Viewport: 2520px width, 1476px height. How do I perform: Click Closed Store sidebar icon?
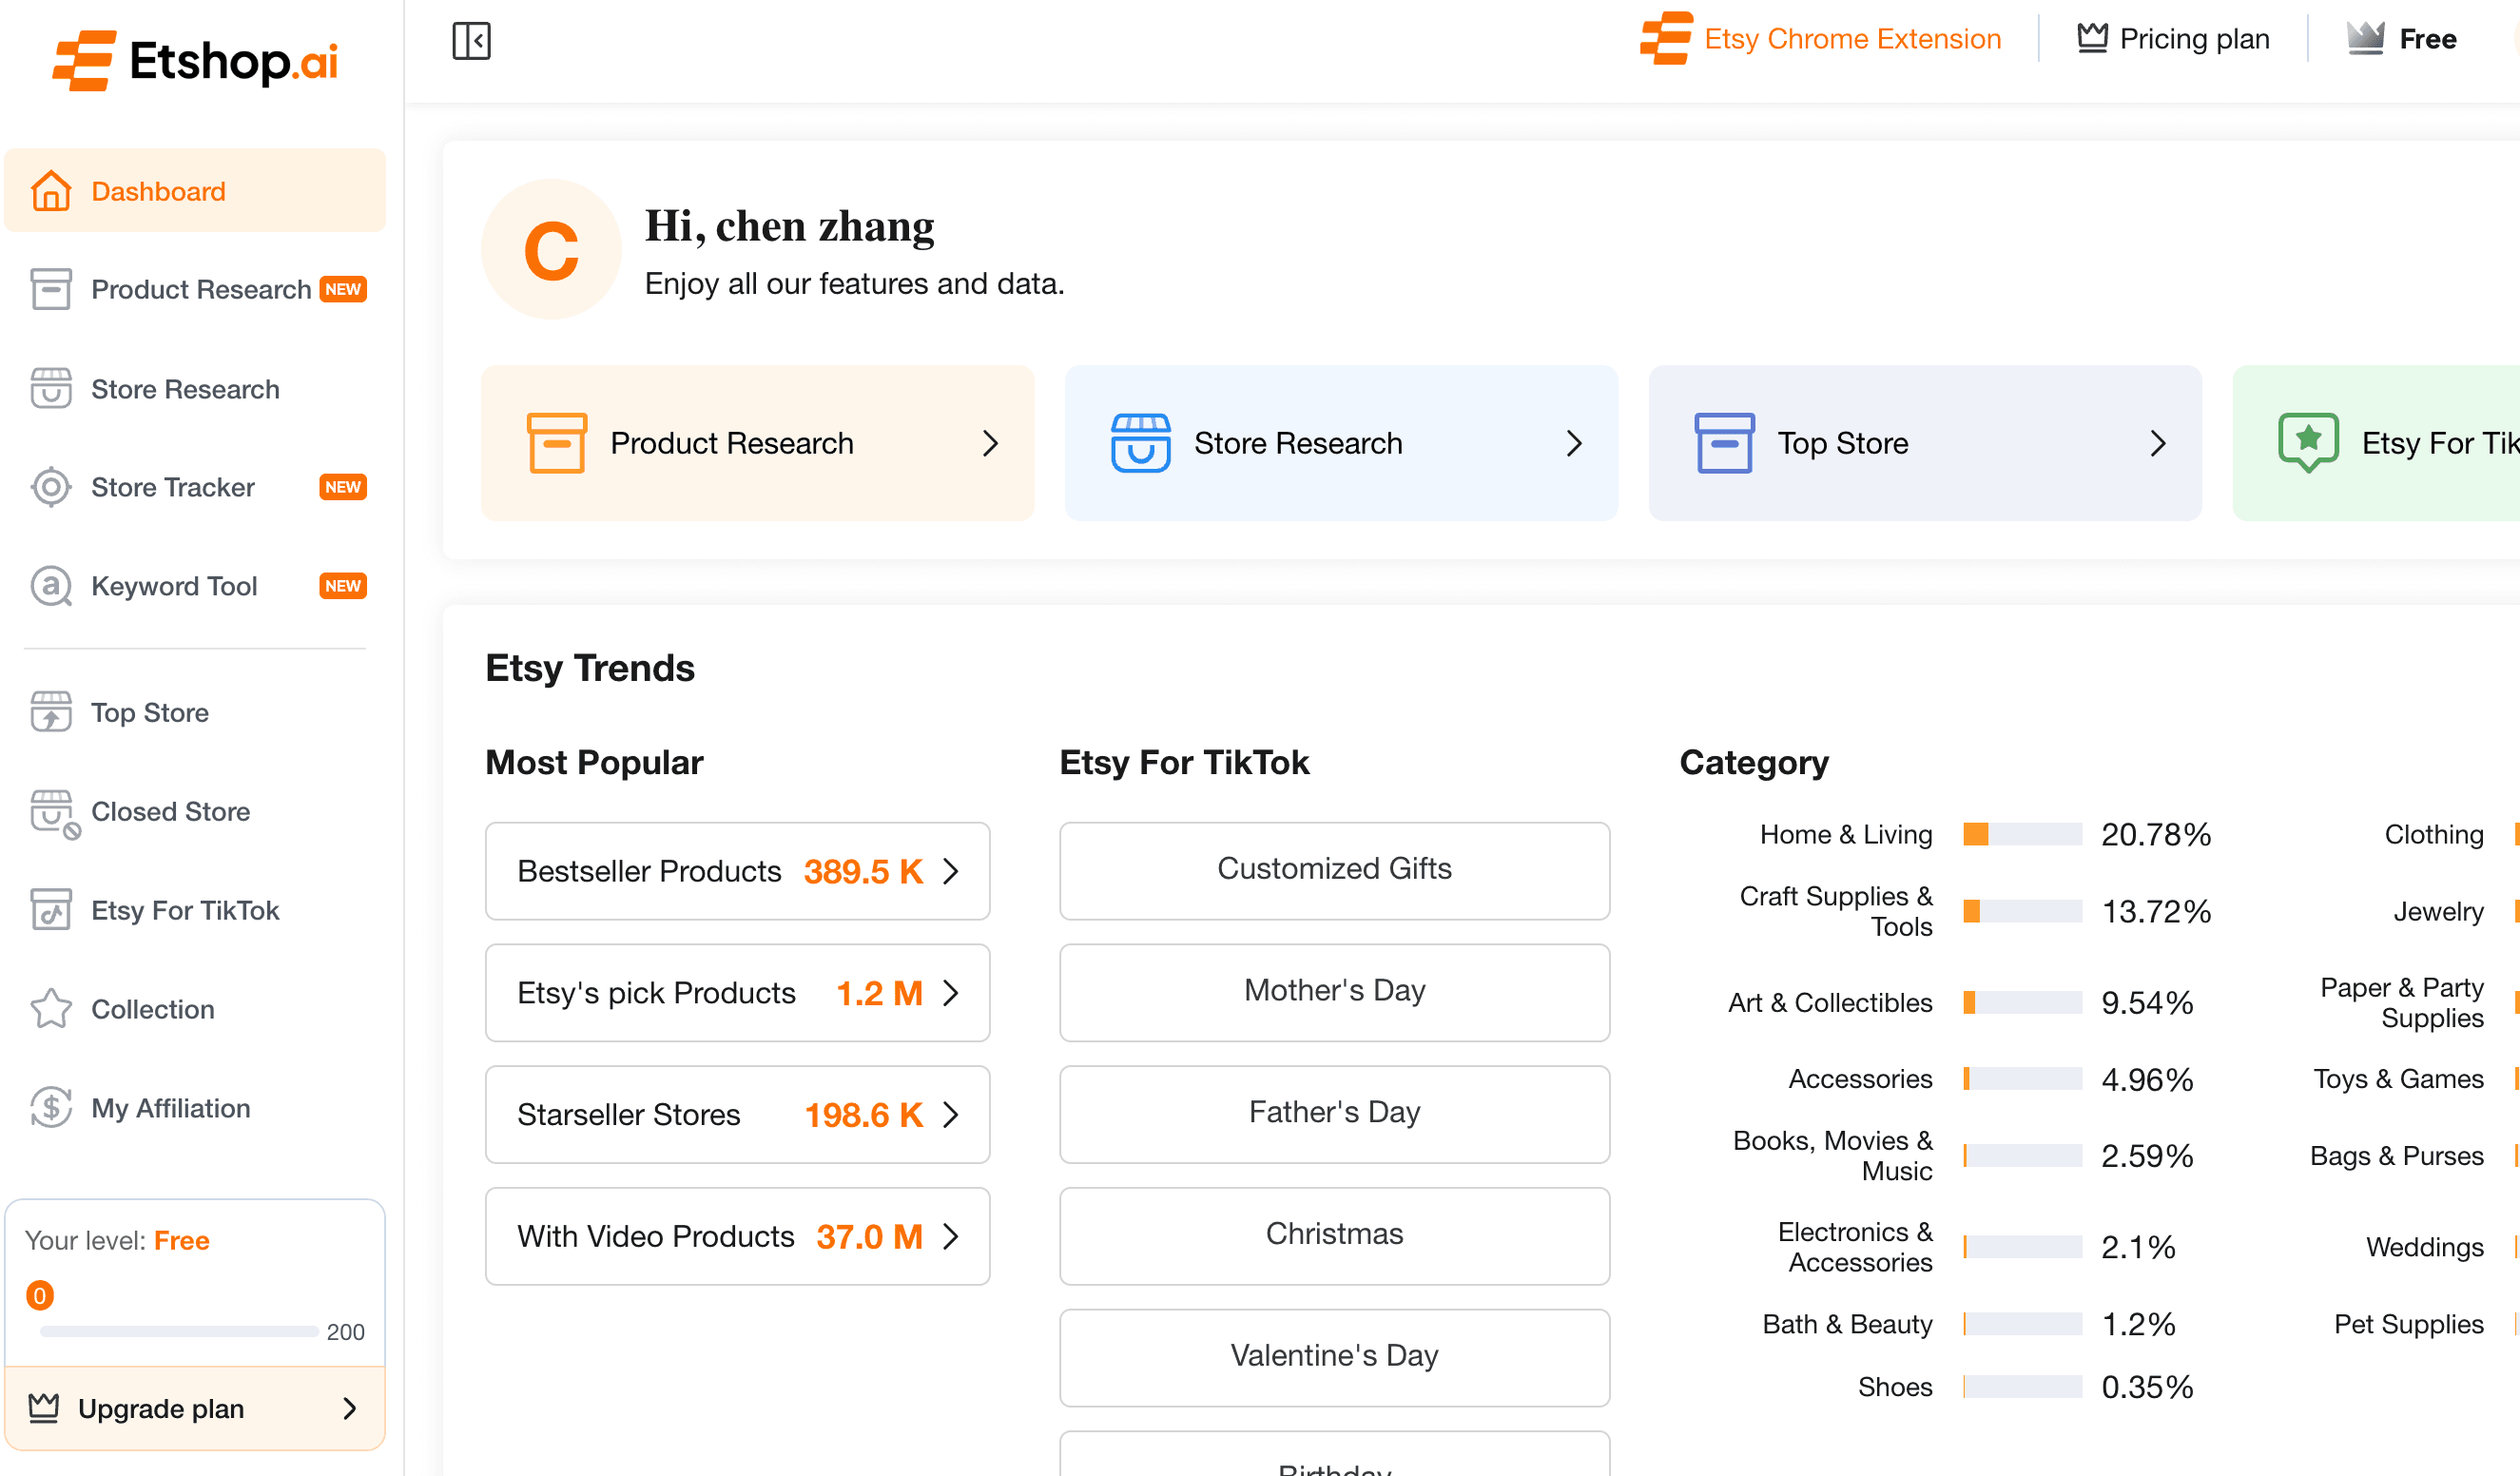click(54, 814)
